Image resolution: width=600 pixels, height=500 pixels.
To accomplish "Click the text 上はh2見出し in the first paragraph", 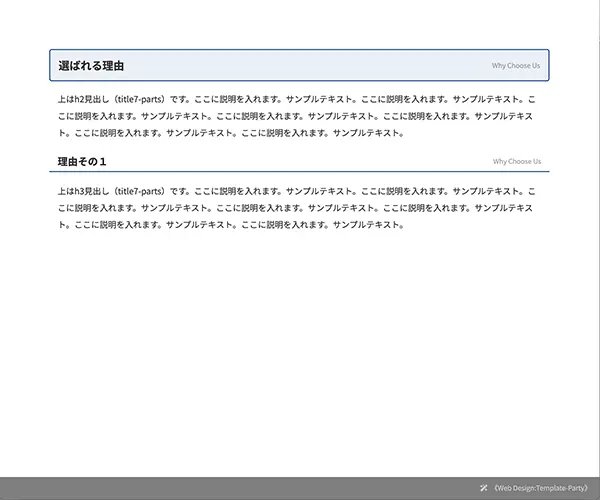I will (84, 100).
